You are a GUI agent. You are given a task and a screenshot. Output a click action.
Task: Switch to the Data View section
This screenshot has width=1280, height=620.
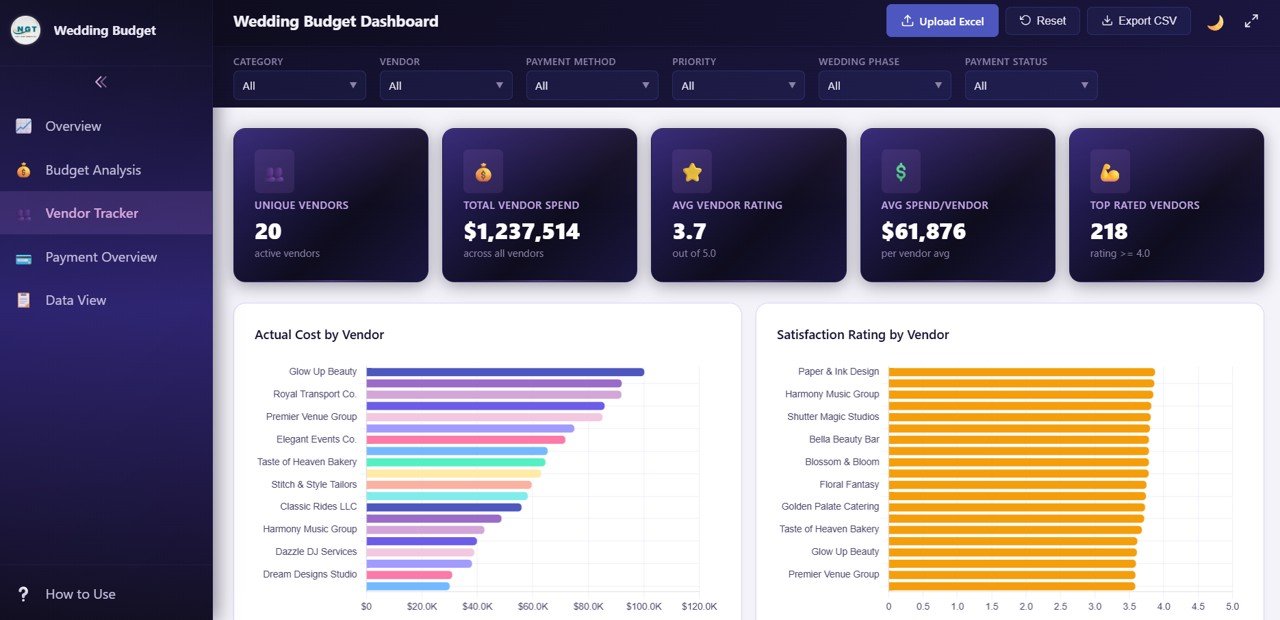(76, 300)
